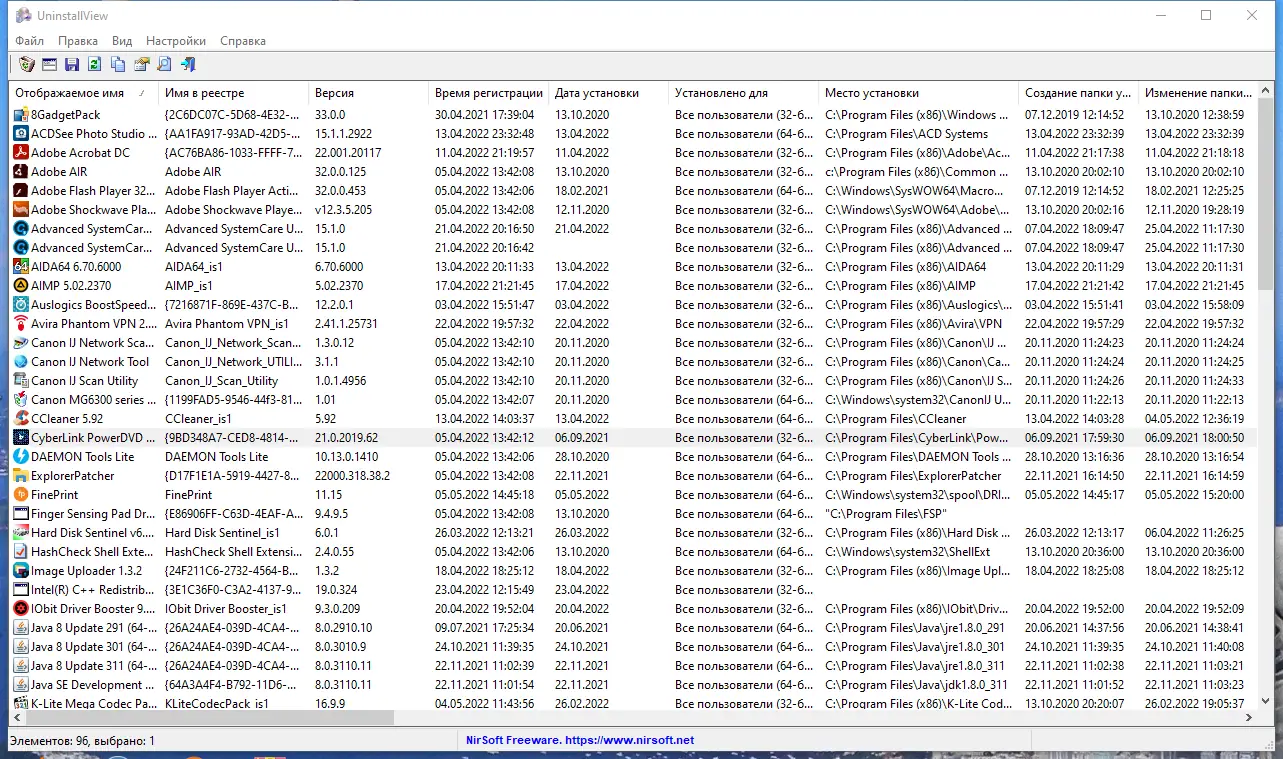Click the Adobe Acrobat DC icon
1283x759 pixels.
click(21, 153)
